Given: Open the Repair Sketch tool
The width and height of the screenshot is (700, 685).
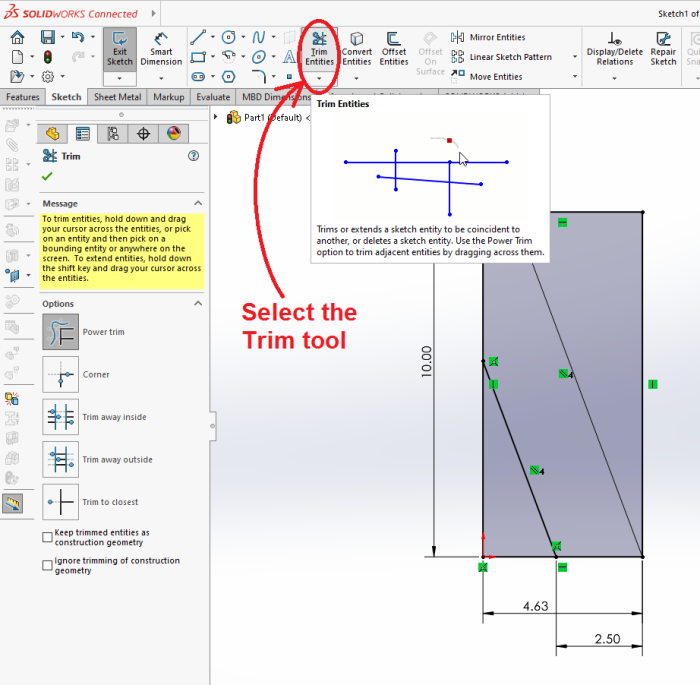Looking at the screenshot, I should point(663,49).
